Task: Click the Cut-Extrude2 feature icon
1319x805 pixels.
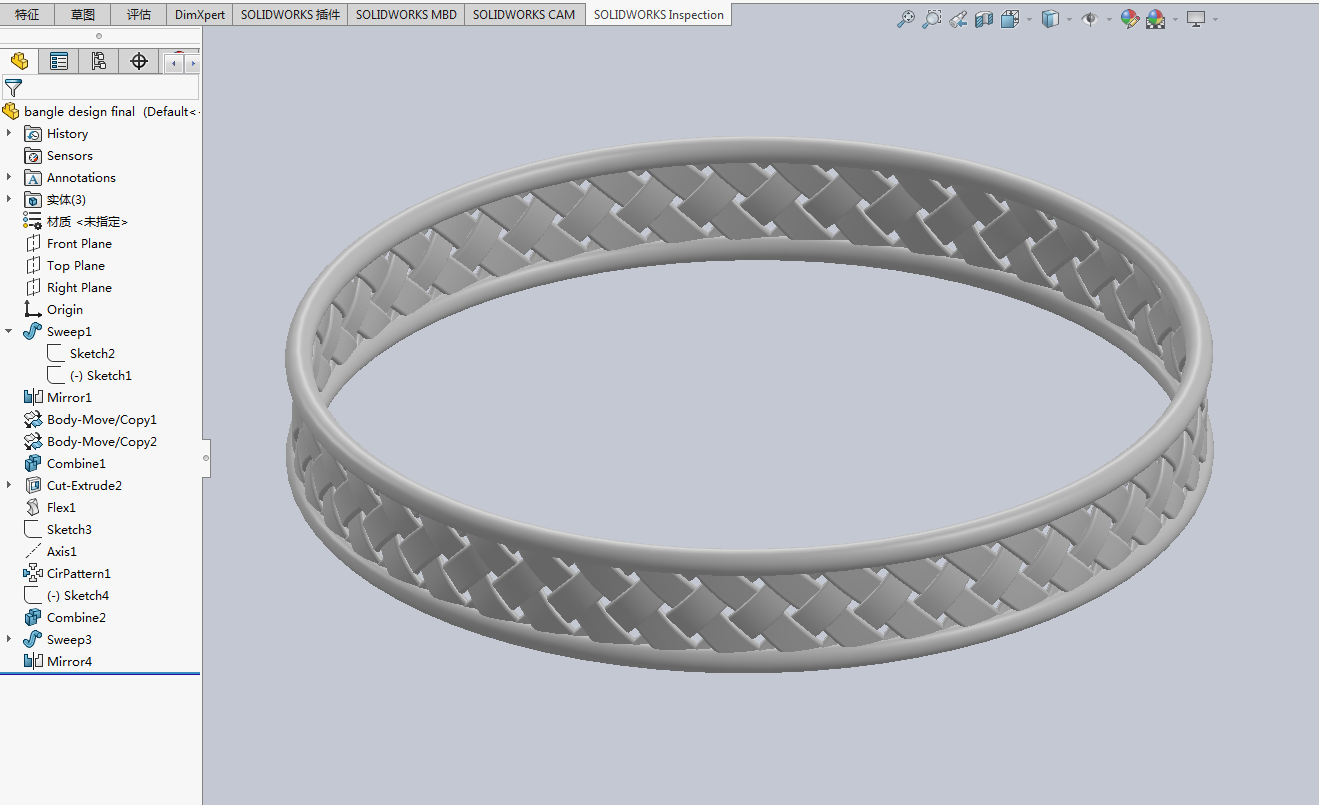Action: pyautogui.click(x=32, y=485)
